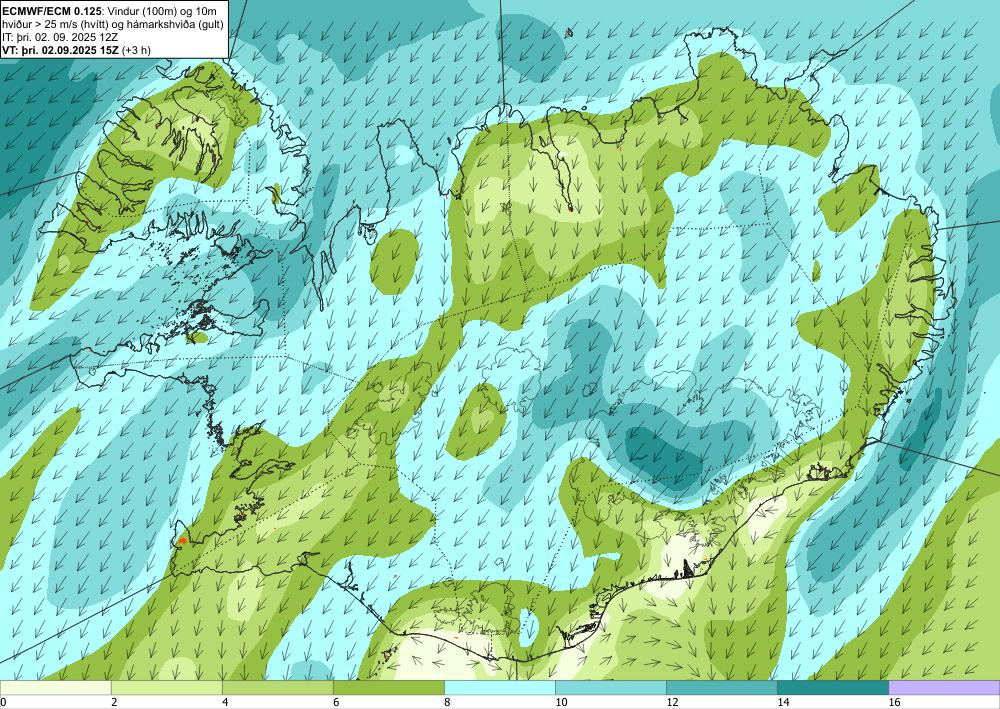Click the legend value label "4"
The image size is (1000, 709).
(224, 702)
